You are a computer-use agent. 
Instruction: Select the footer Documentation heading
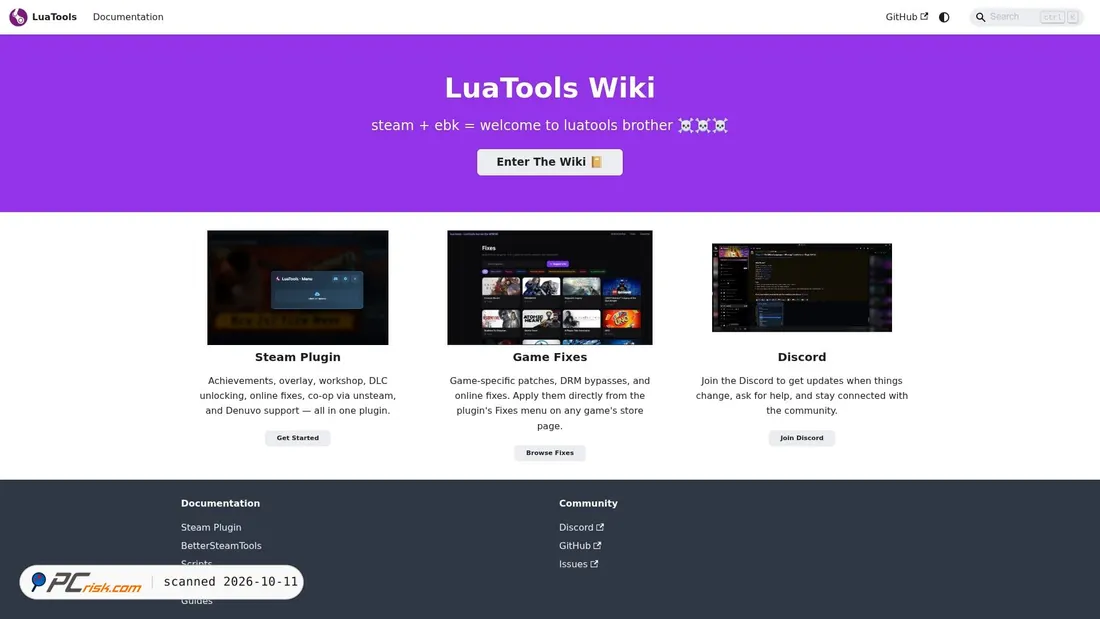pyautogui.click(x=220, y=503)
